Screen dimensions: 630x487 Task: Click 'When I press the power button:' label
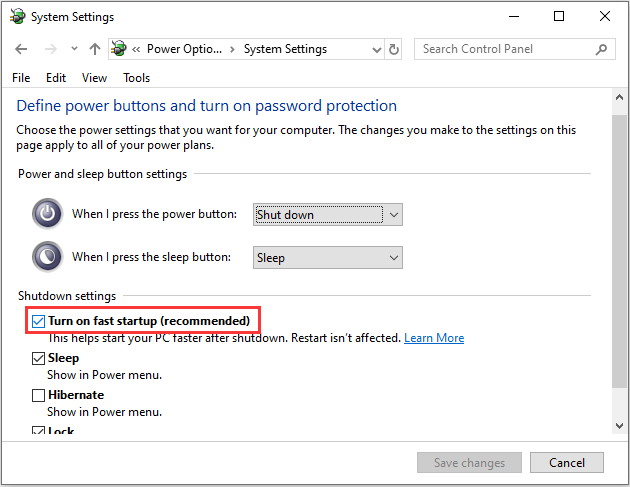(154, 214)
